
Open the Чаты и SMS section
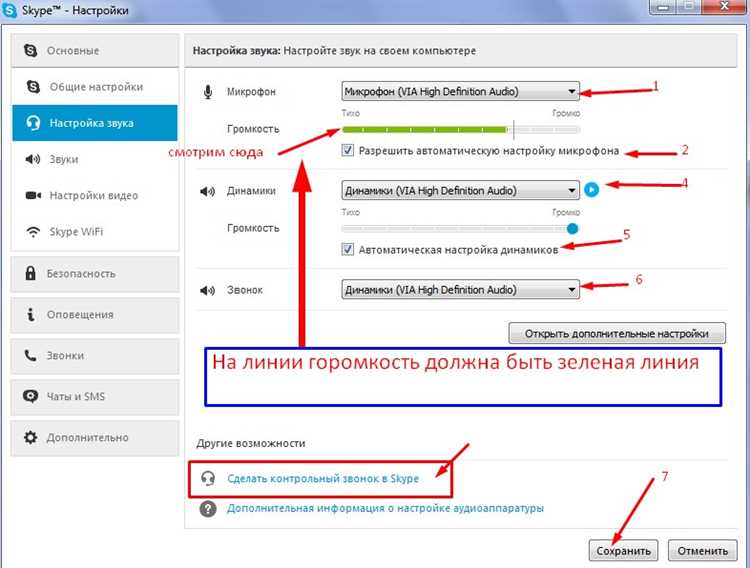pyautogui.click(x=95, y=397)
